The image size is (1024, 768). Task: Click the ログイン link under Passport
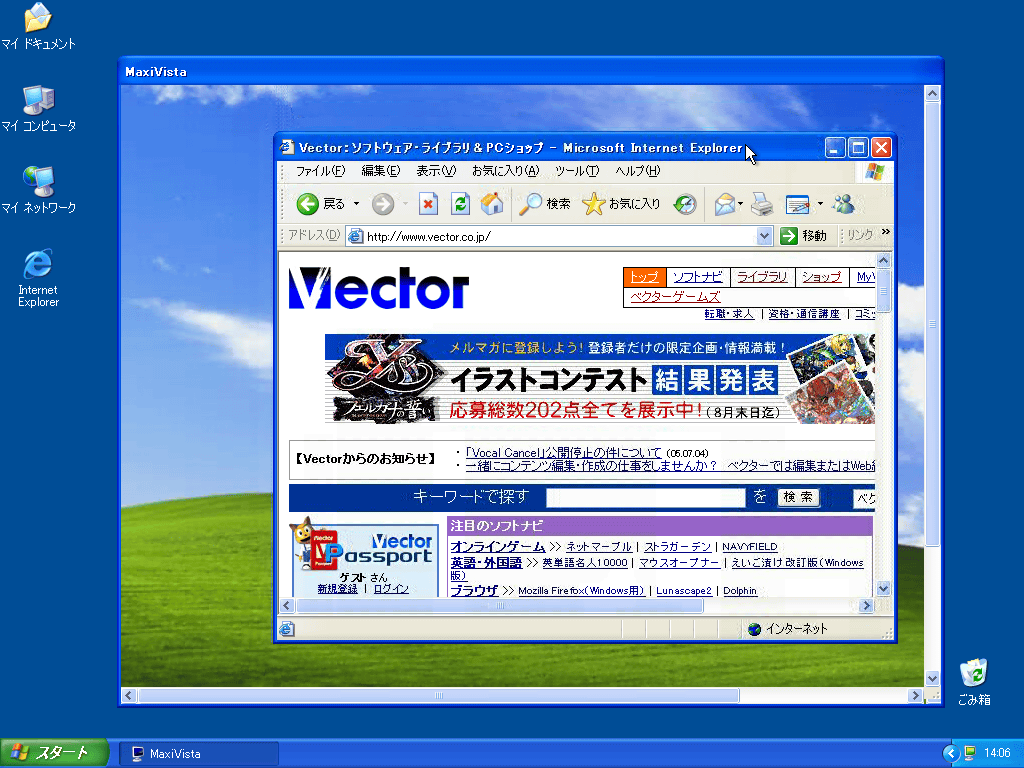click(x=391, y=588)
